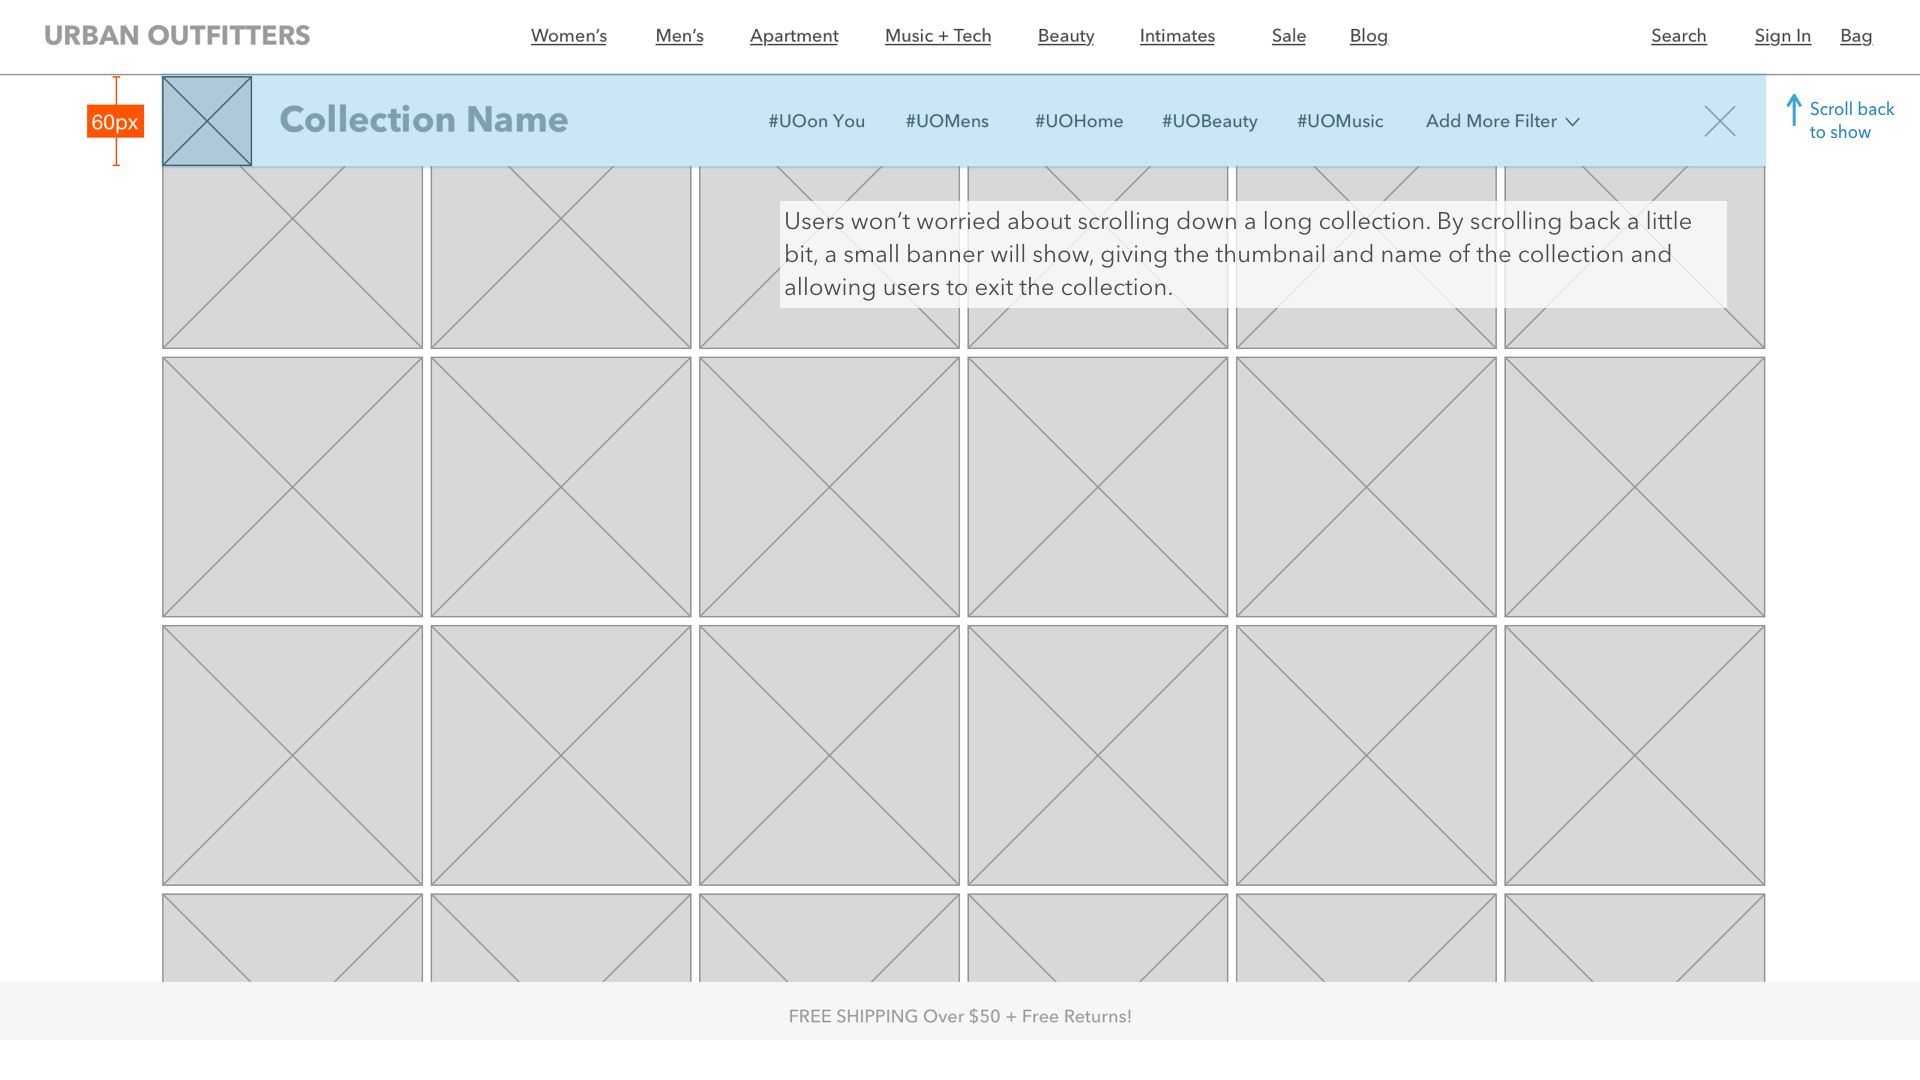Screen dimensions: 1920x1080
Task: Expand the Add More Filter dropdown
Action: [x=1490, y=121]
